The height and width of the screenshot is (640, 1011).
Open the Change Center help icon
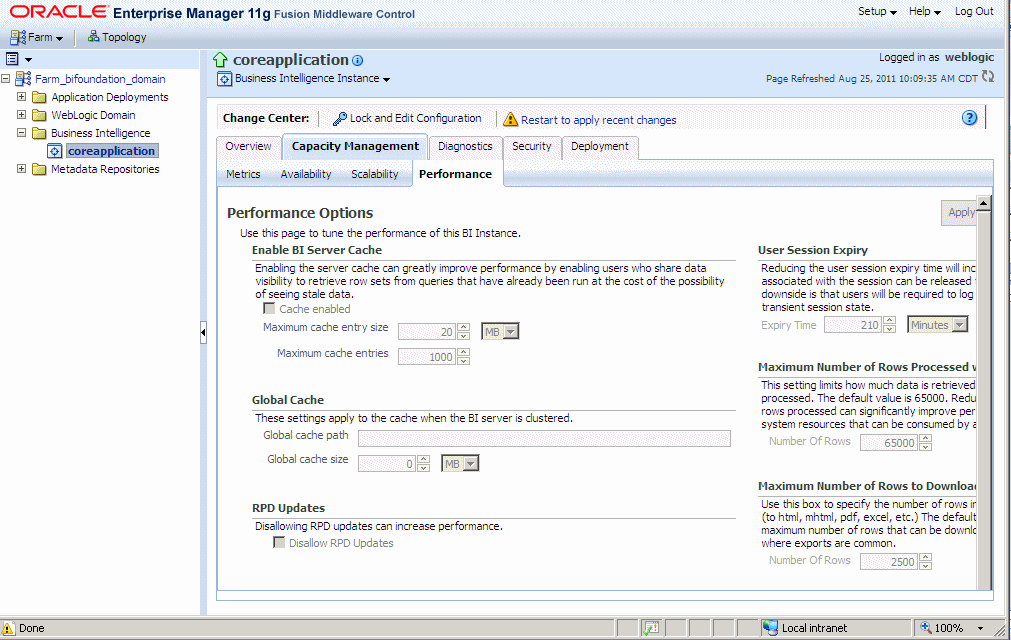click(970, 118)
